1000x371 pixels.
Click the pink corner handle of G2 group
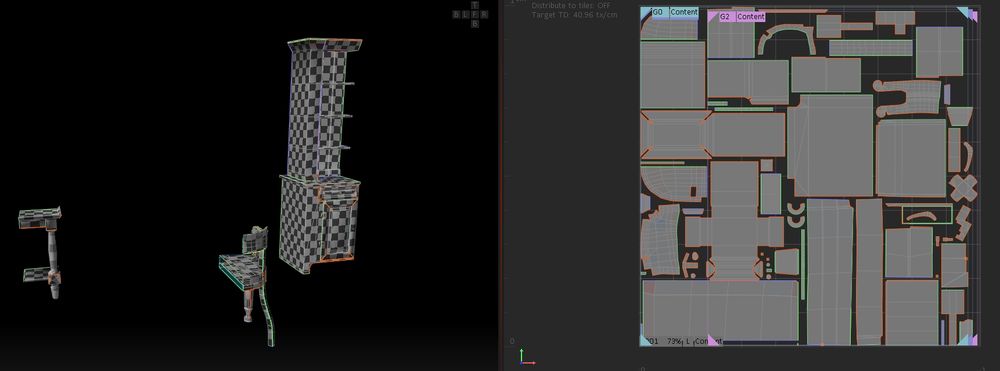pos(711,15)
